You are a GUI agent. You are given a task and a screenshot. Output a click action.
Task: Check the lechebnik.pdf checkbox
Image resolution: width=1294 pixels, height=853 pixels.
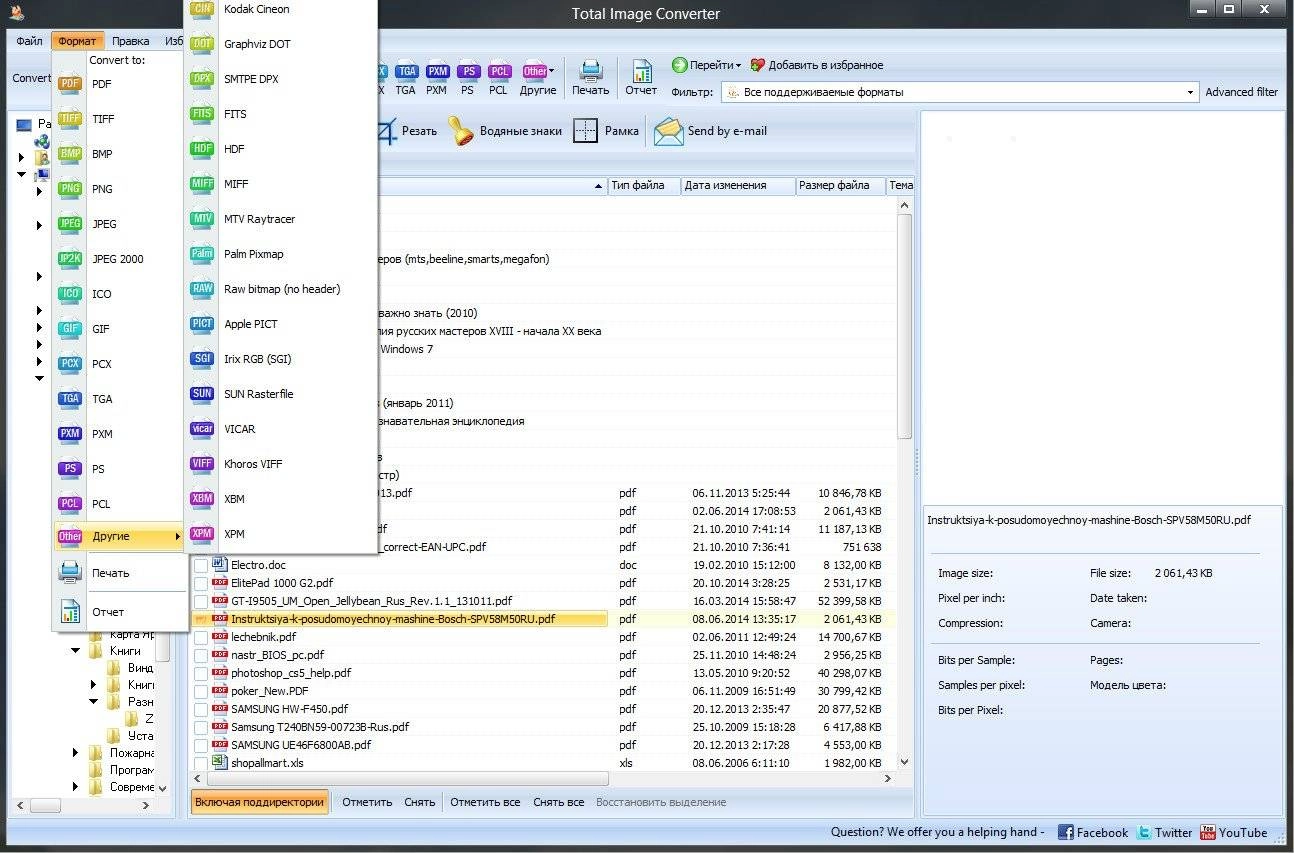tap(201, 638)
